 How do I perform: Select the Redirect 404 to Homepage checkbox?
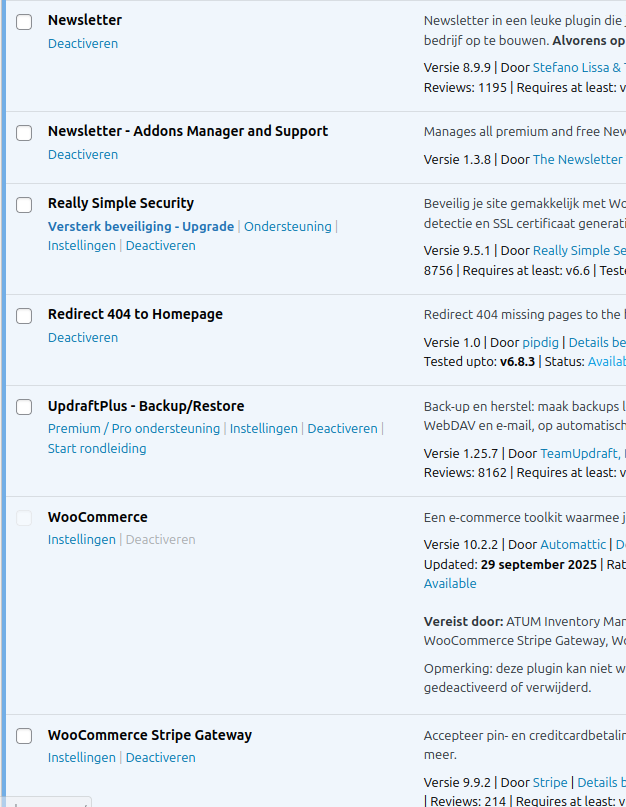(24, 316)
